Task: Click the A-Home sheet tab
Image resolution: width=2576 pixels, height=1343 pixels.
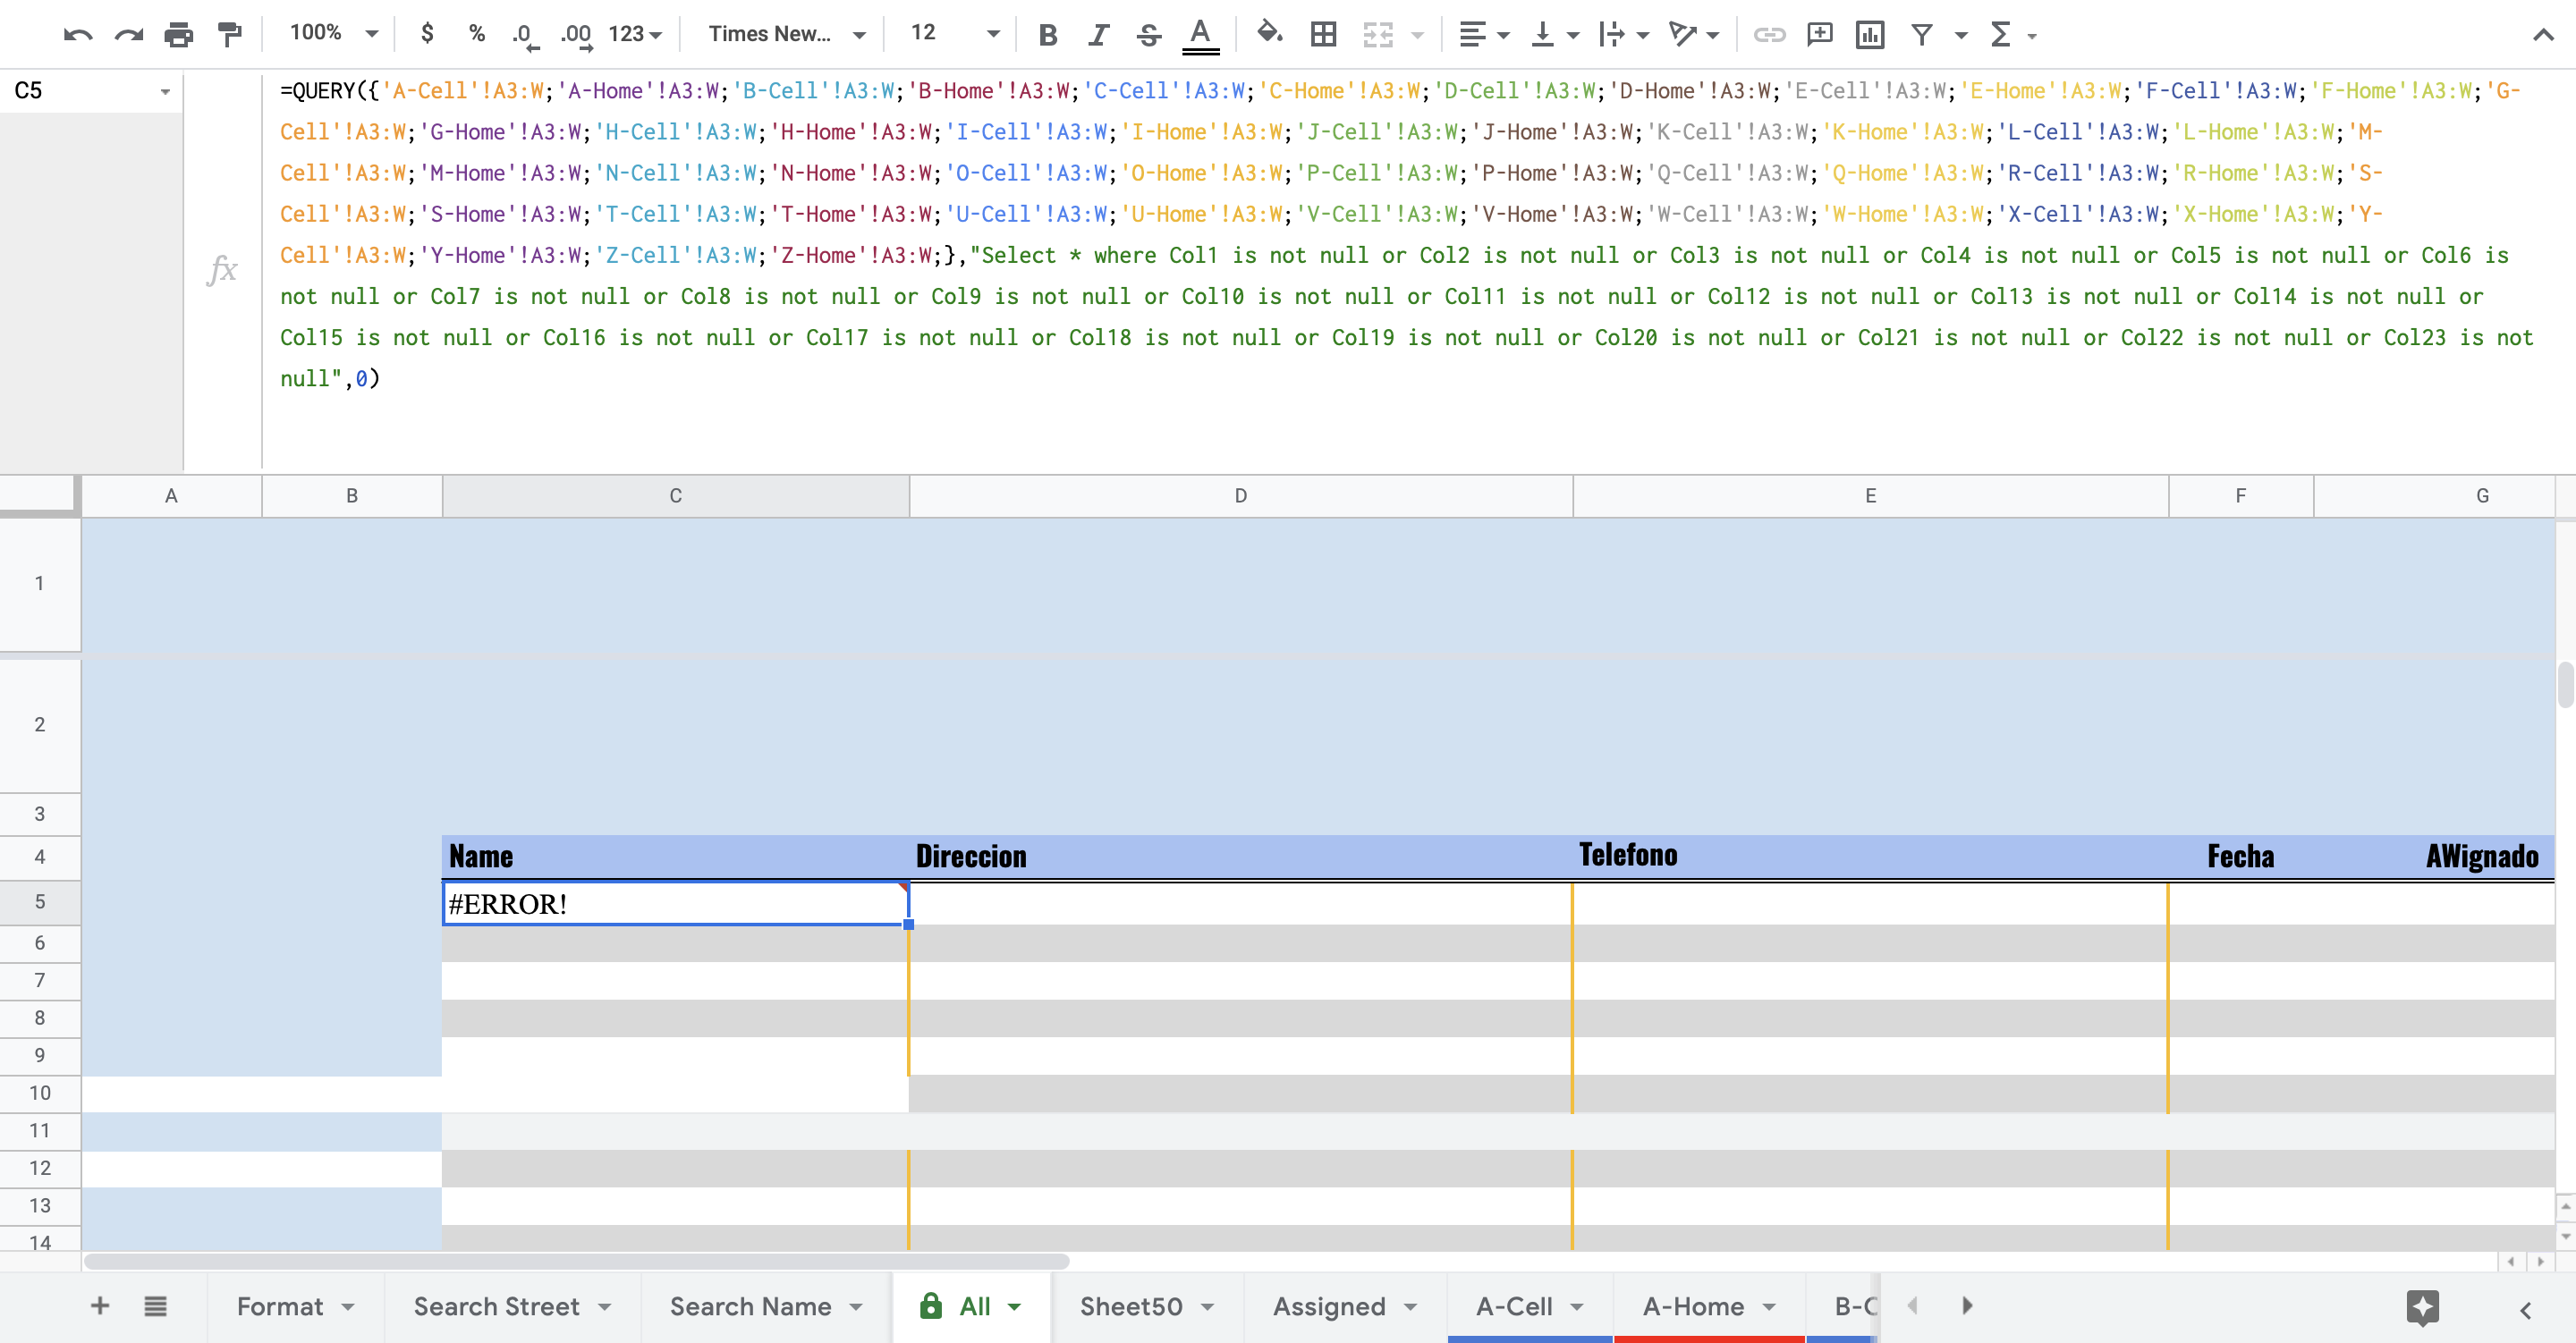Action: [x=1691, y=1305]
